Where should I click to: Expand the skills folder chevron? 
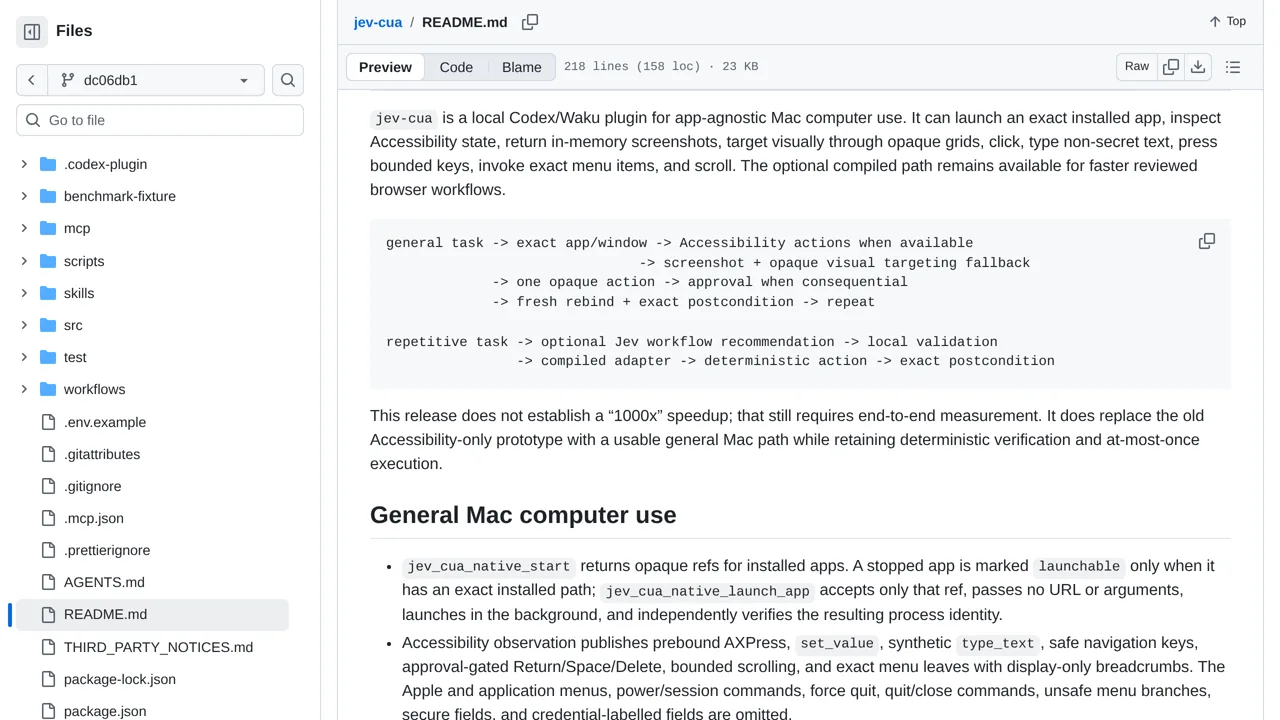[24, 293]
